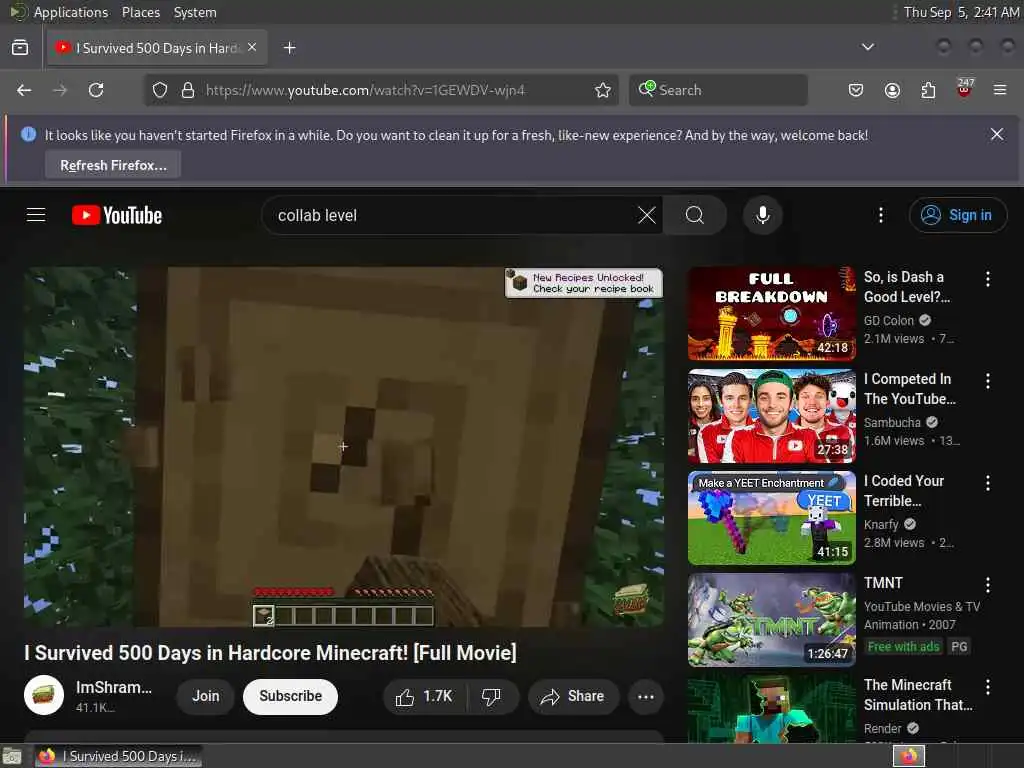Click Join channel membership button
The width and height of the screenshot is (1024, 768).
pyautogui.click(x=205, y=696)
